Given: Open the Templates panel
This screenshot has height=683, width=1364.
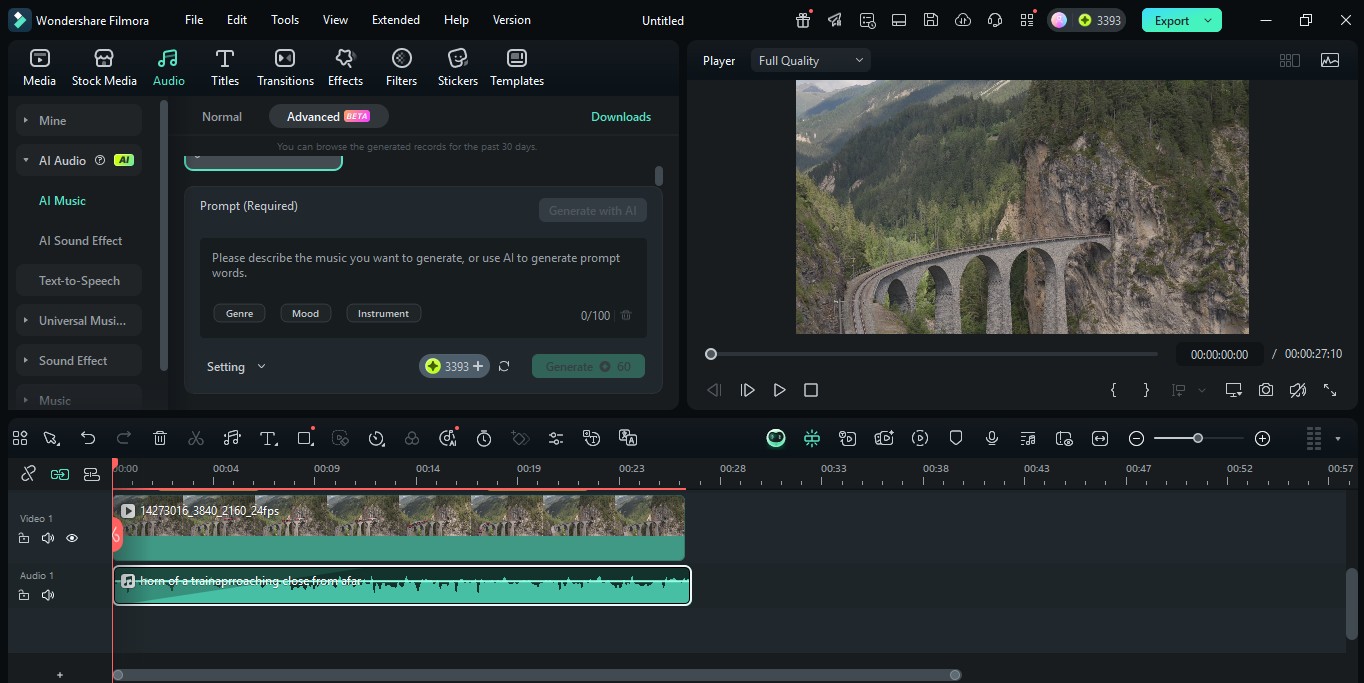Looking at the screenshot, I should click(x=517, y=67).
